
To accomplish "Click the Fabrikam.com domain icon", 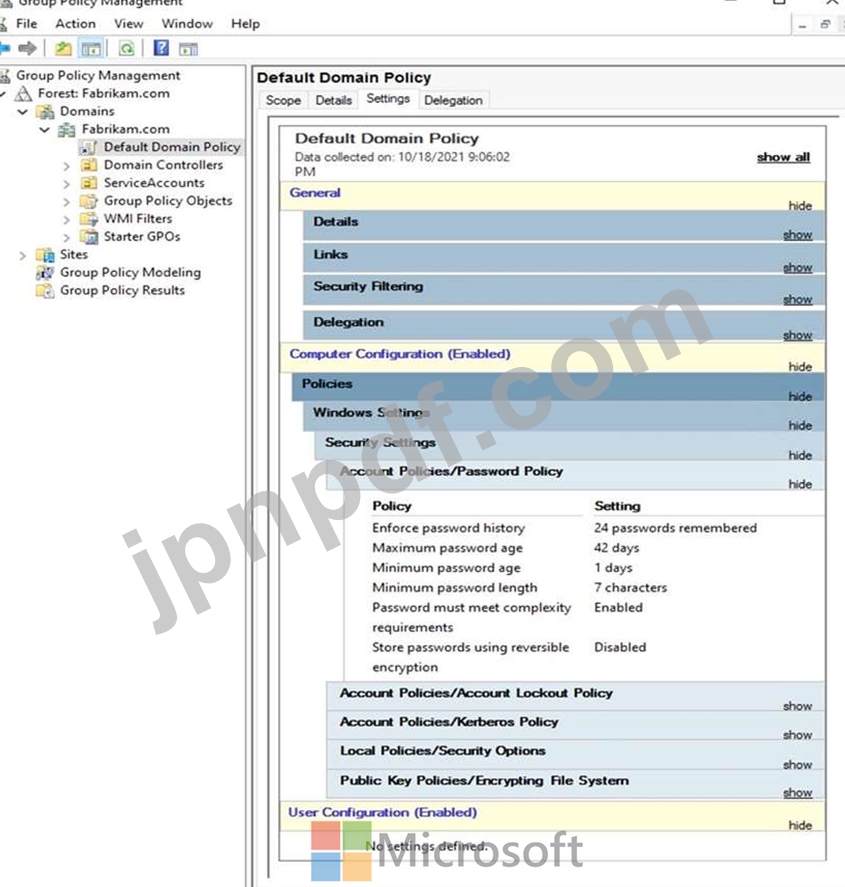I will pos(67,130).
